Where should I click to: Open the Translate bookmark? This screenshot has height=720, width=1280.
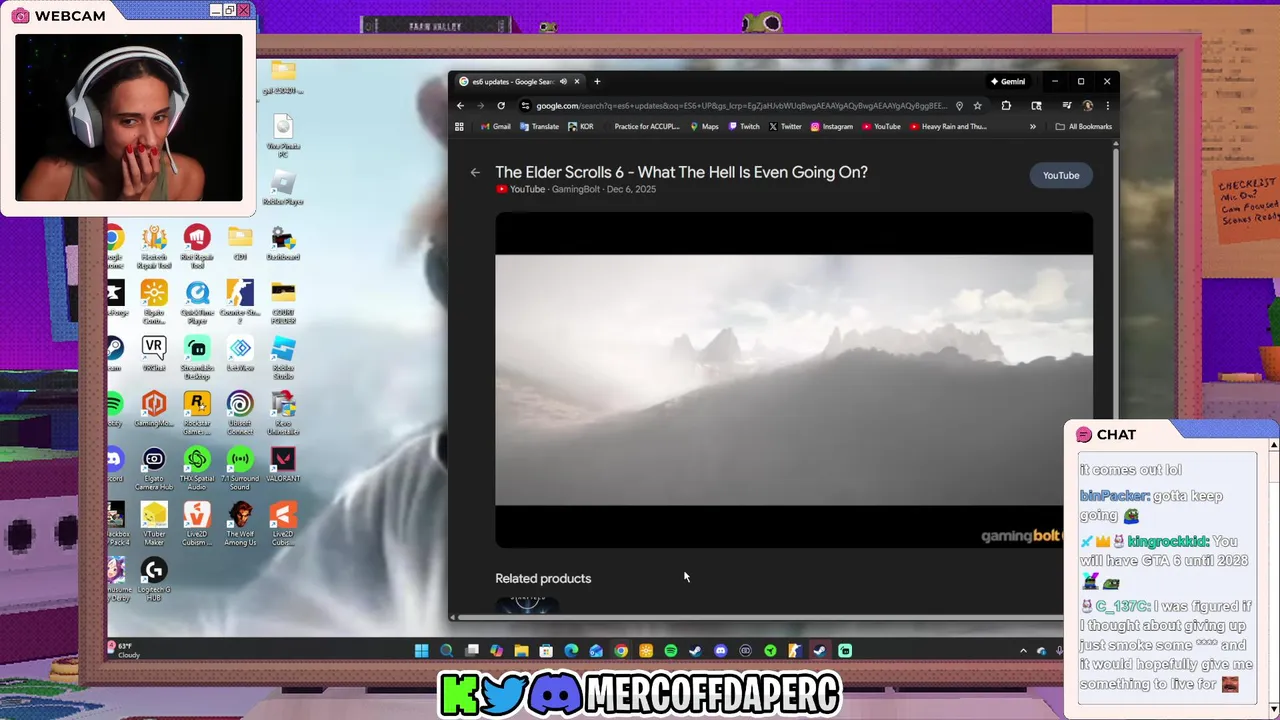point(539,127)
